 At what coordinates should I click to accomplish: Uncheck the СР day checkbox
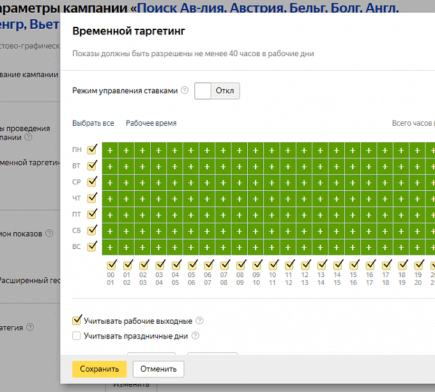coord(92,182)
